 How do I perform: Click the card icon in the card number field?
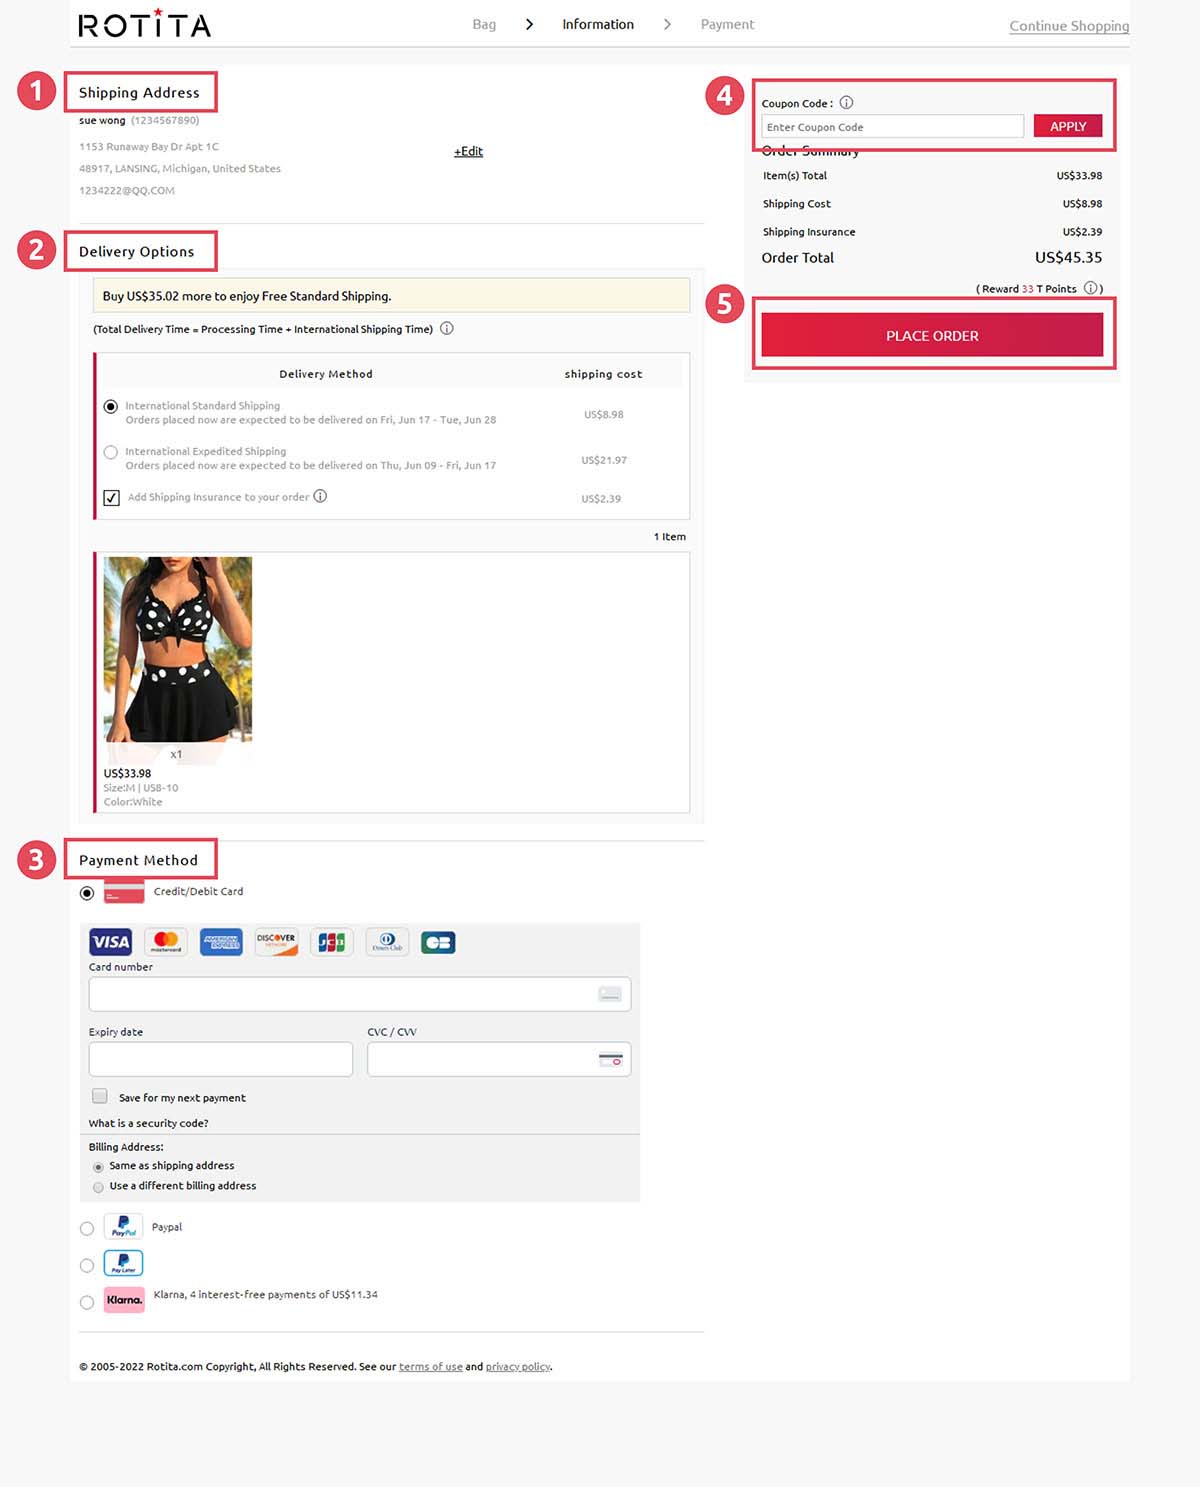(610, 994)
